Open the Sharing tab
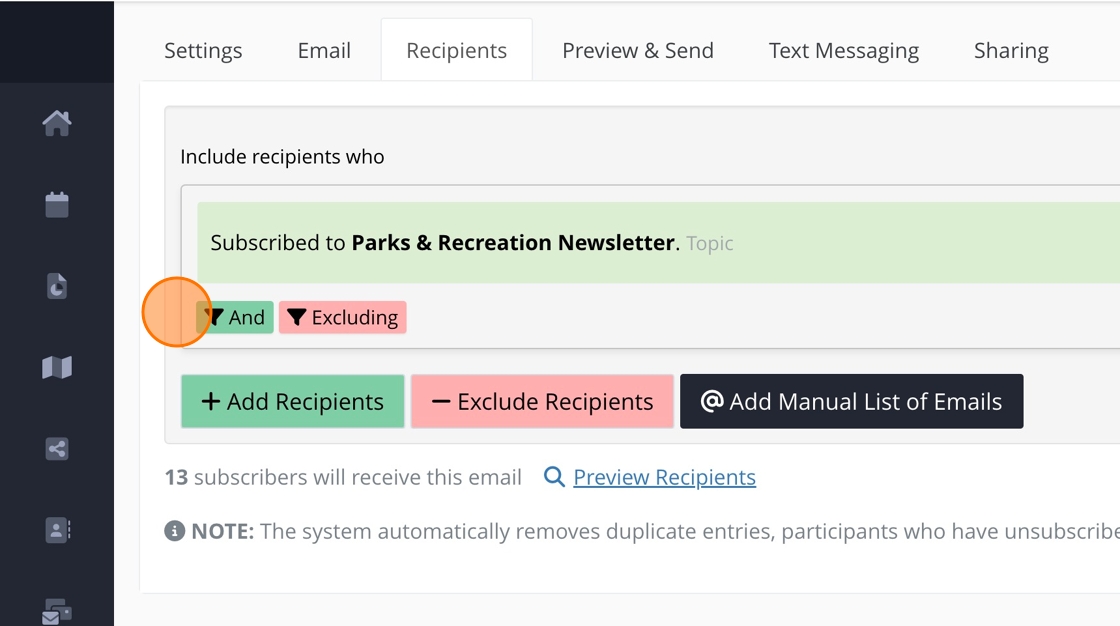This screenshot has width=1120, height=626. (1011, 51)
